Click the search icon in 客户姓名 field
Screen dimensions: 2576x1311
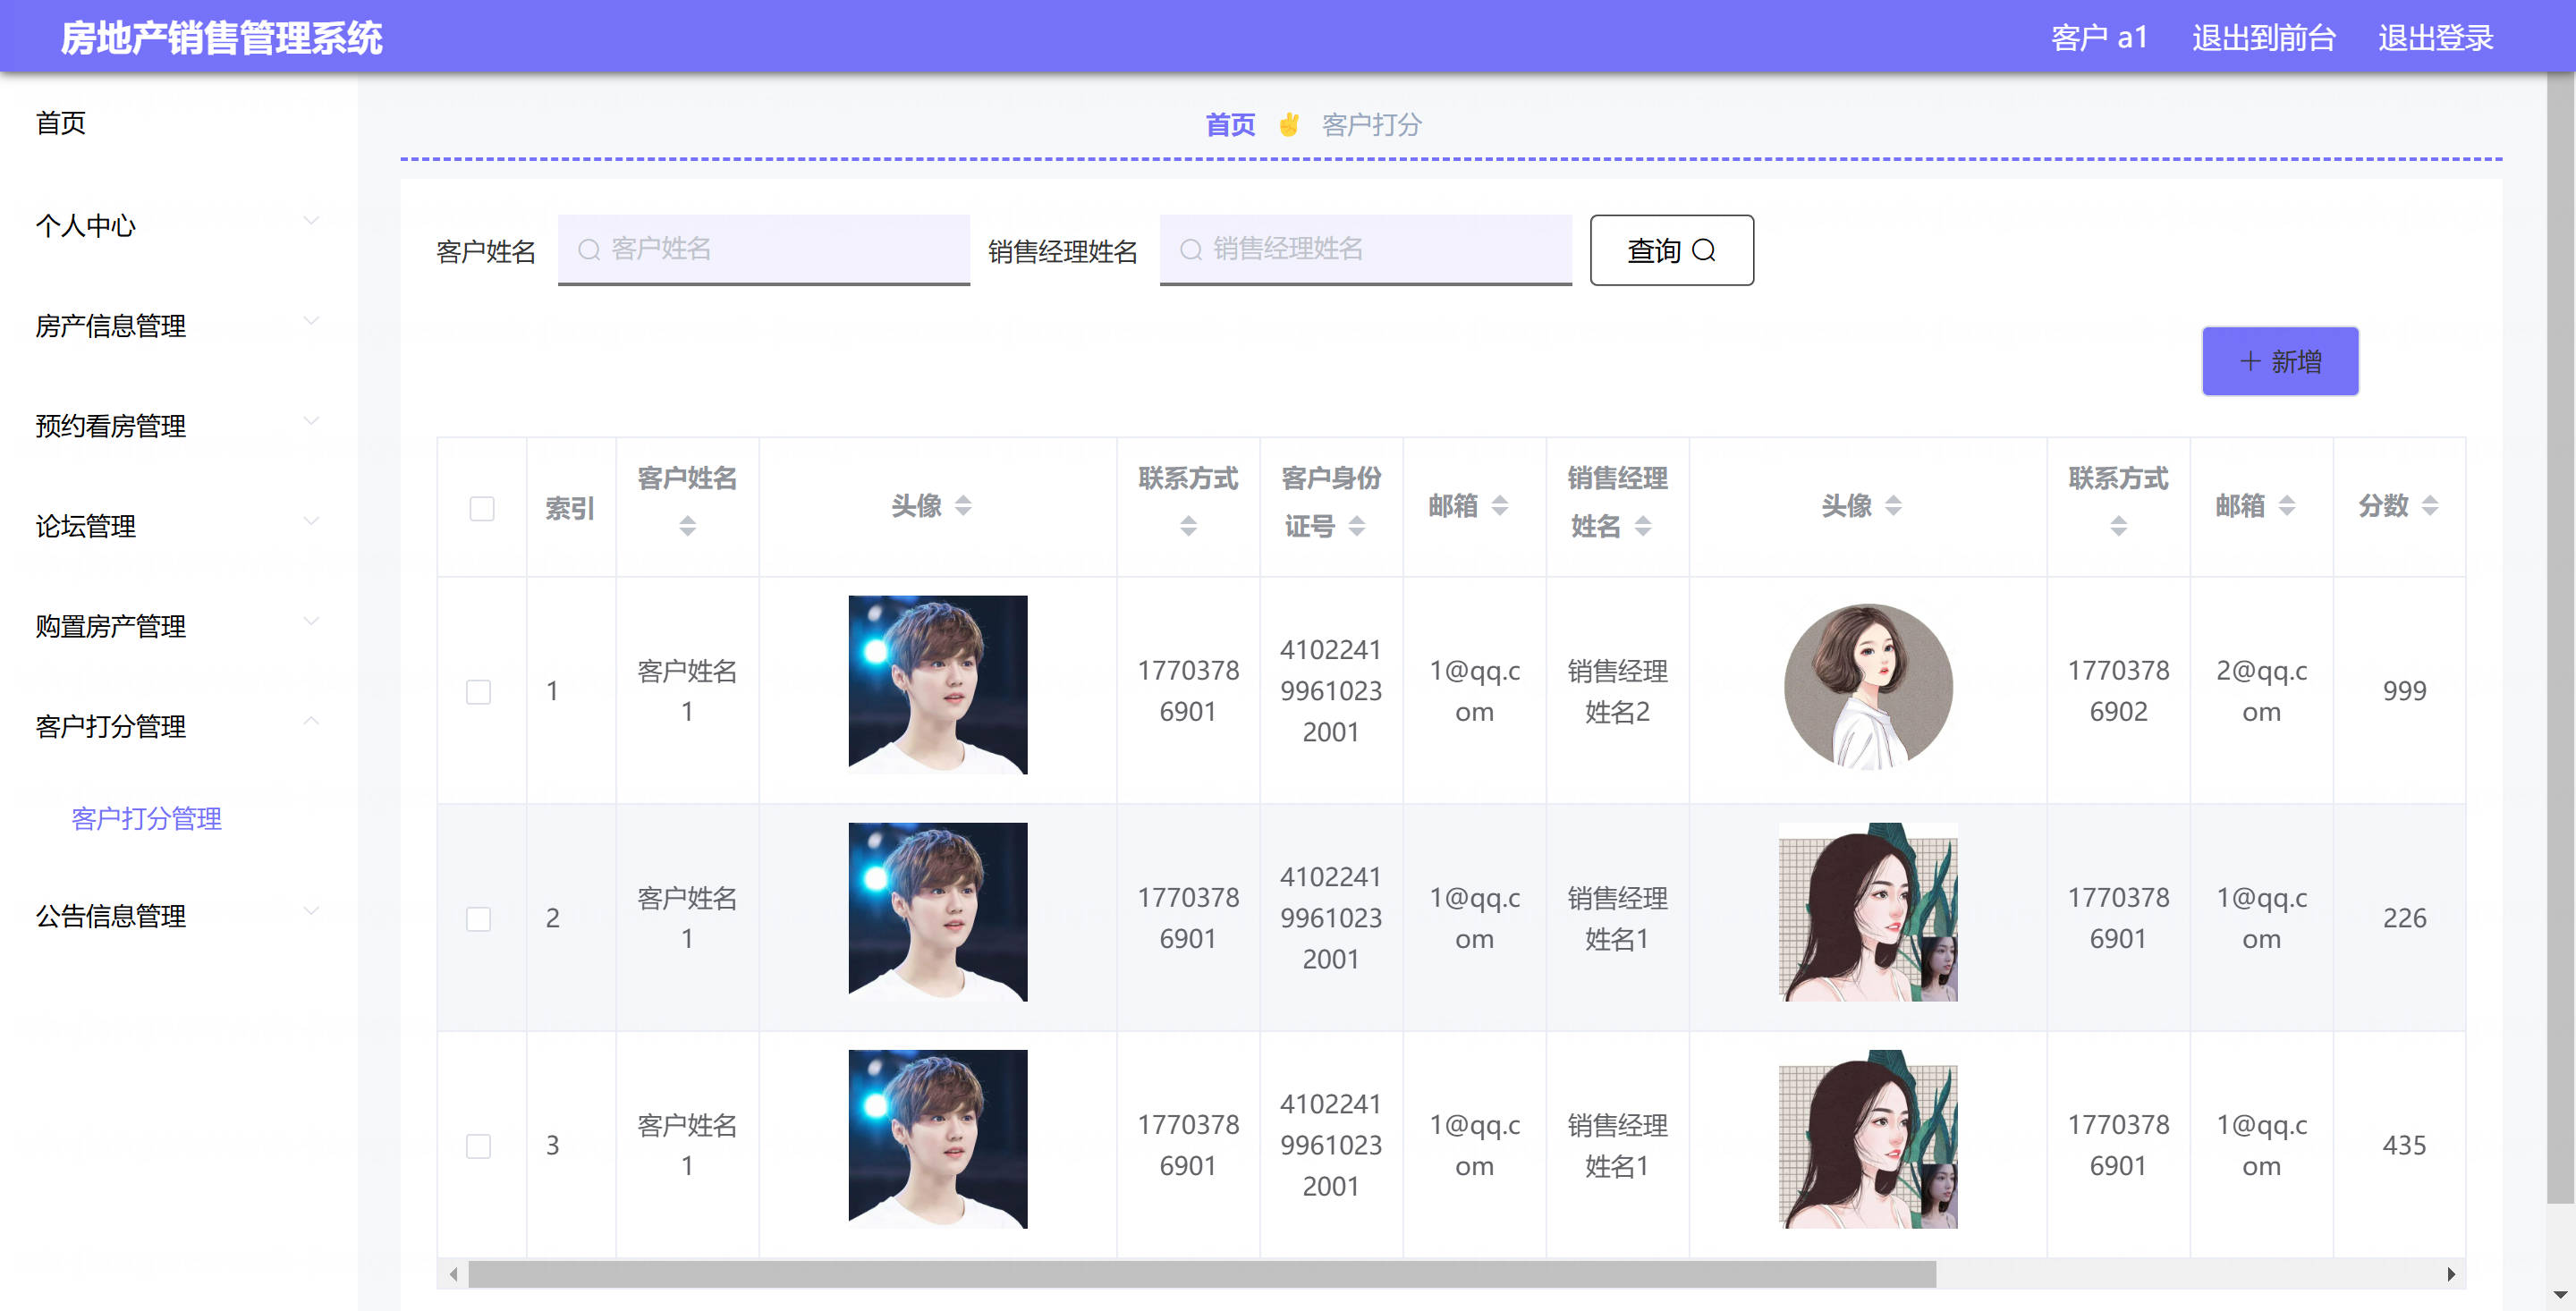[589, 249]
